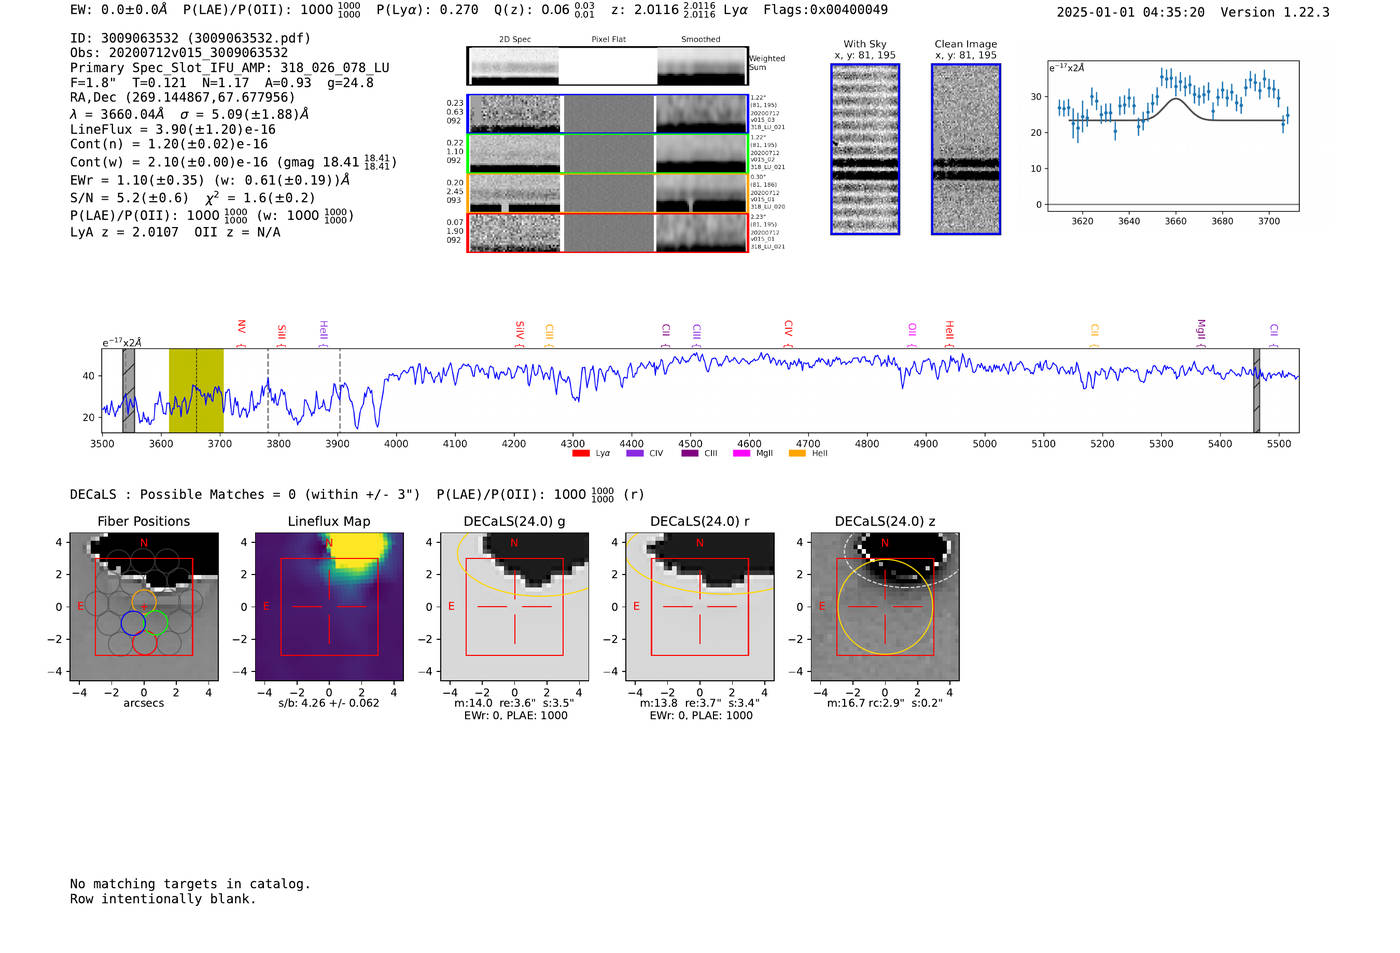Click the m:16.7 rc:2.9" s:0.2" caption
1400x953 pixels.
click(x=885, y=703)
